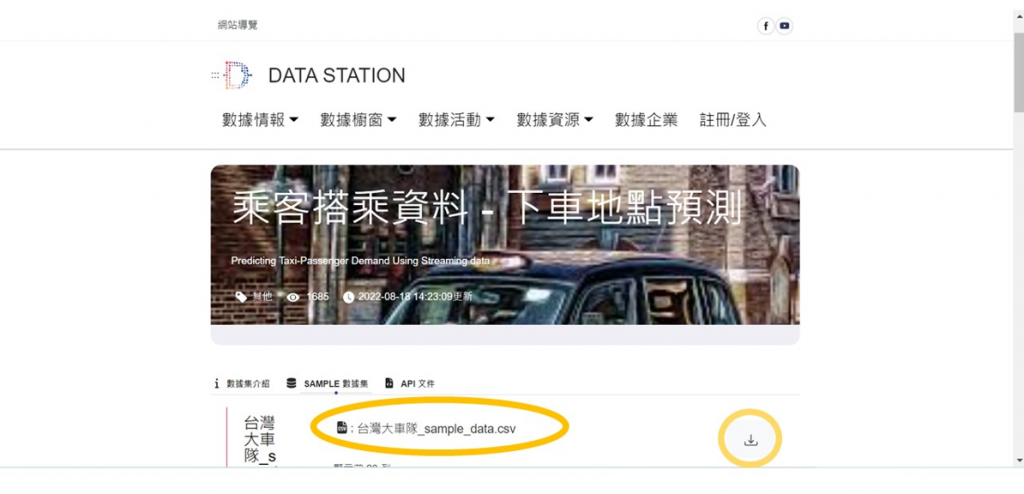Expand the 數據資源 dropdown menu
Image resolution: width=1024 pixels, height=494 pixels.
[x=554, y=120]
